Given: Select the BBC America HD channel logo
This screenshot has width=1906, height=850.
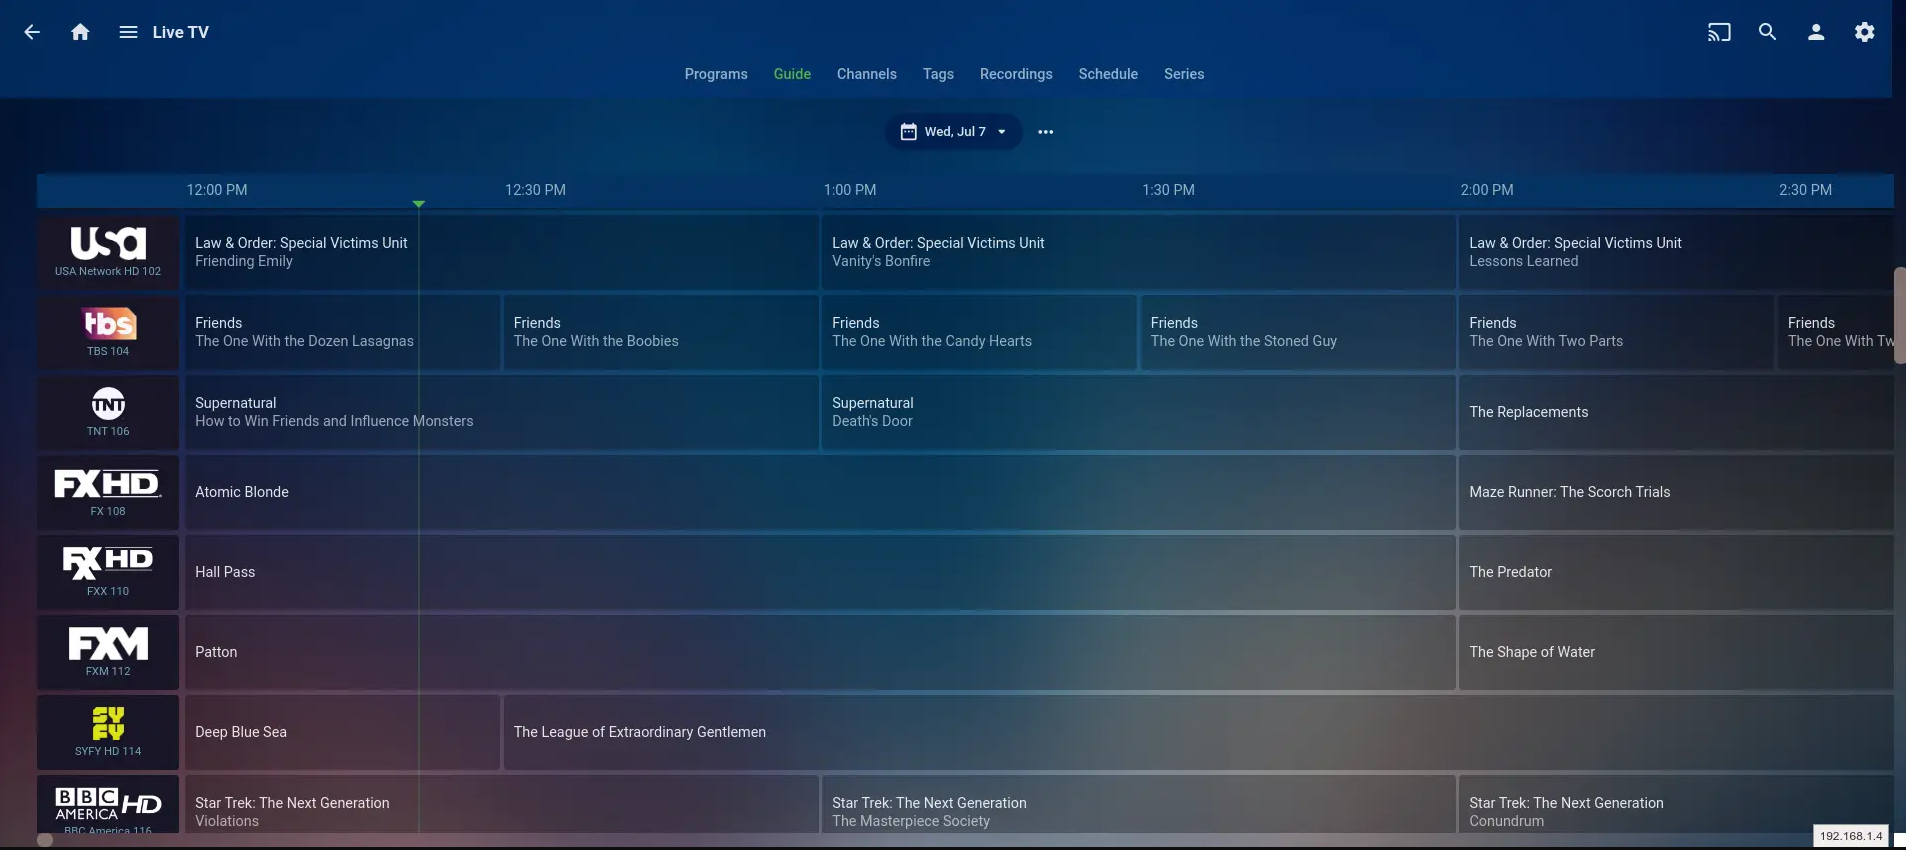Looking at the screenshot, I should point(108,805).
